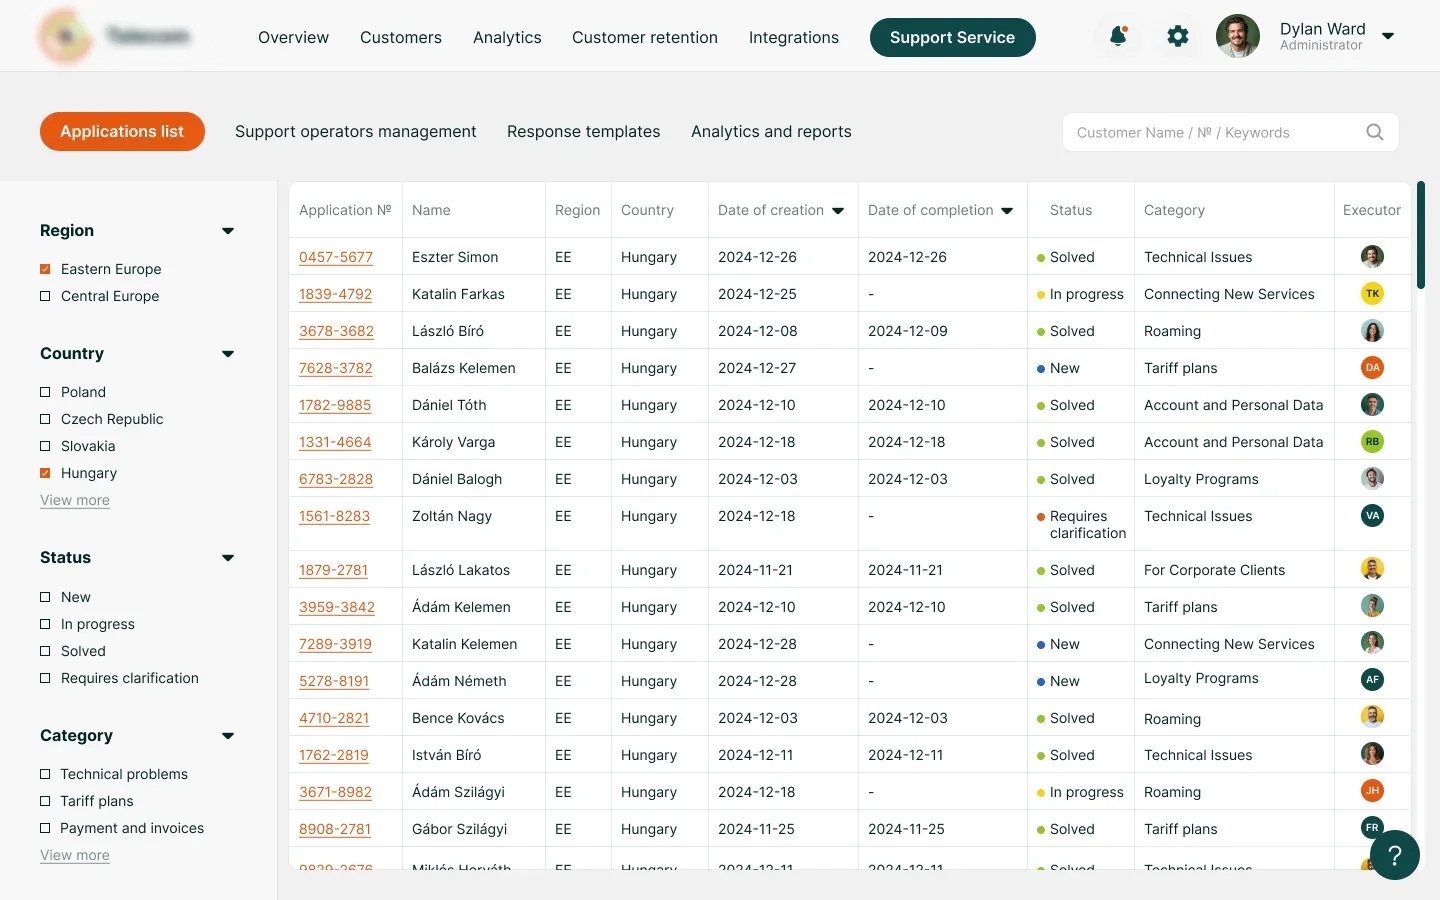Image resolution: width=1440 pixels, height=900 pixels.
Task: Click View more under Country filters
Action: point(75,500)
